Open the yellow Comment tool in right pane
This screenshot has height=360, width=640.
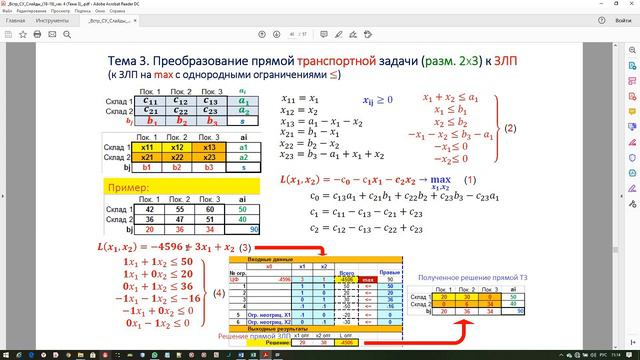(x=632, y=111)
